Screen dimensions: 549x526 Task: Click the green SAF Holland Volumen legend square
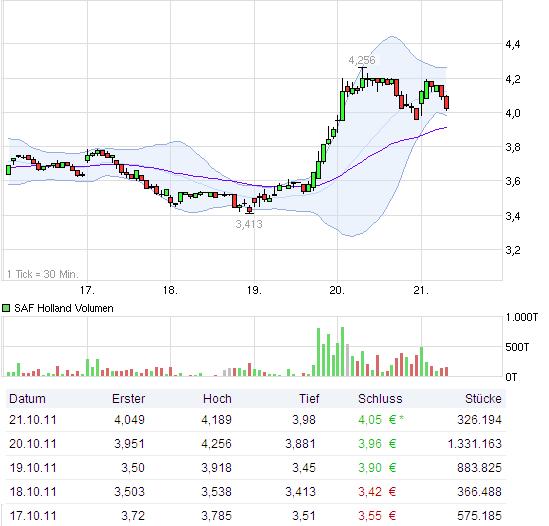(6, 308)
